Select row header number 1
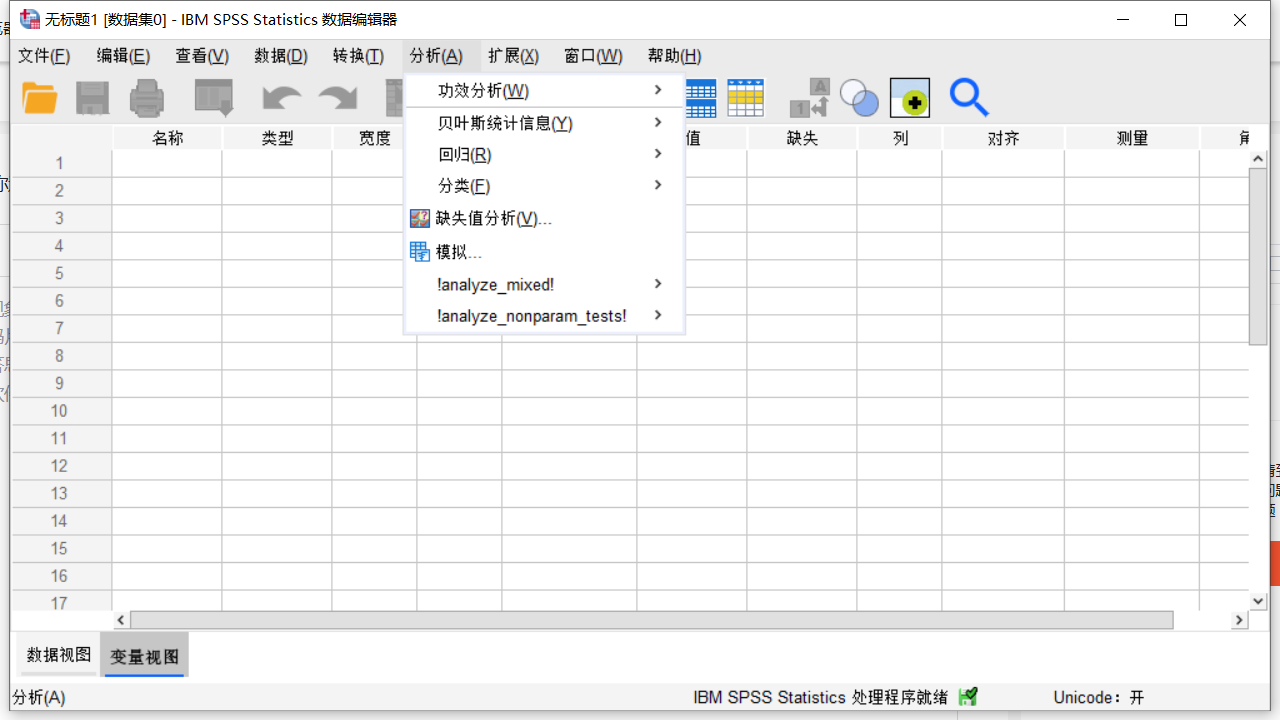1280x720 pixels. (61, 164)
